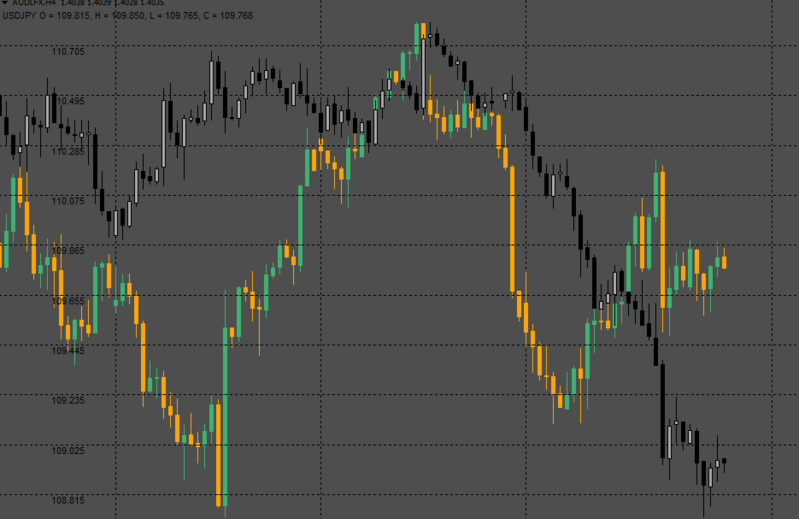The height and width of the screenshot is (519, 799).
Task: Click the 110.705 price level label
Action: pos(68,51)
